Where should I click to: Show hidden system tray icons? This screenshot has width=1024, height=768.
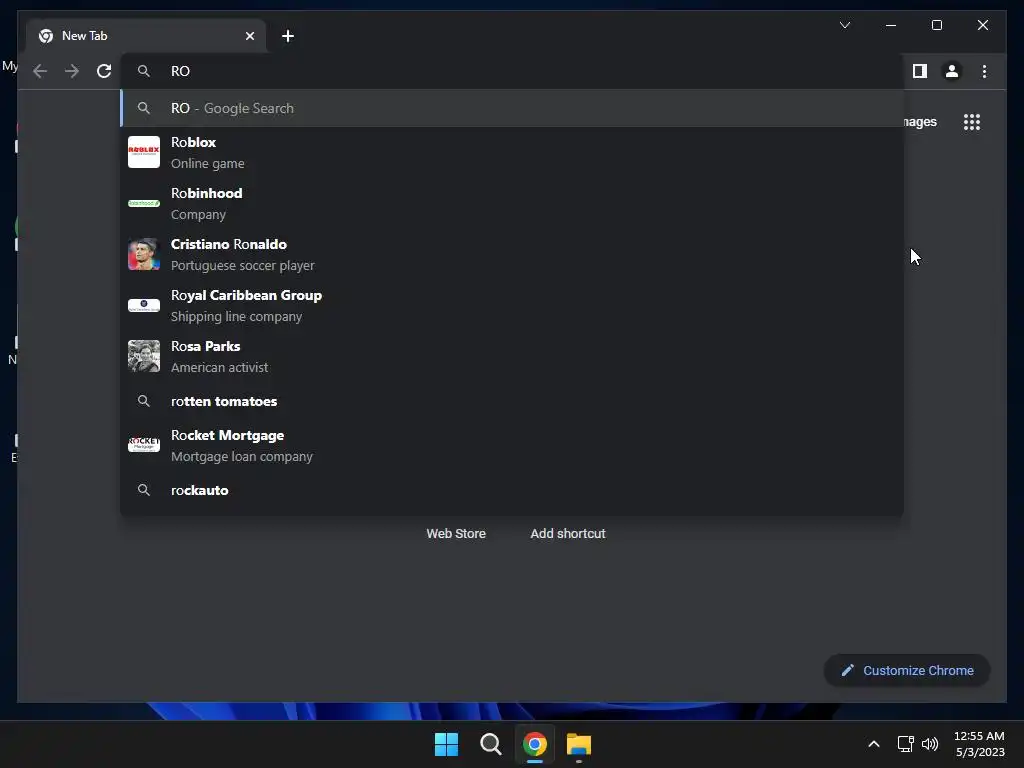click(874, 744)
